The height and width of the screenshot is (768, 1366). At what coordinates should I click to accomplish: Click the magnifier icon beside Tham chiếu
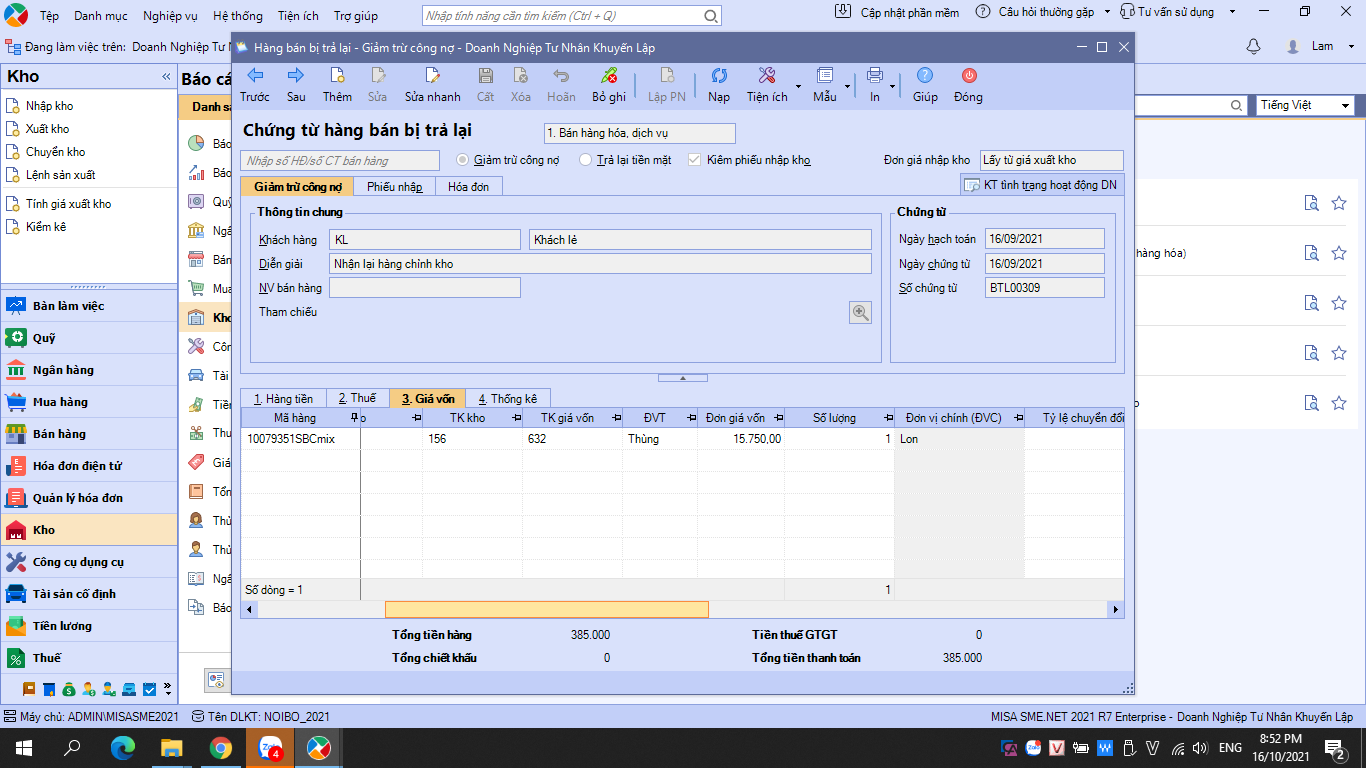pyautogui.click(x=860, y=312)
